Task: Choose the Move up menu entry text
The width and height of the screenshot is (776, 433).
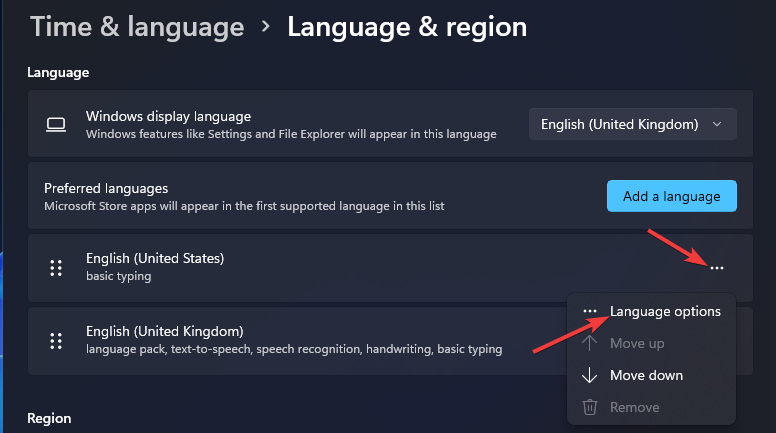Action: coord(637,344)
